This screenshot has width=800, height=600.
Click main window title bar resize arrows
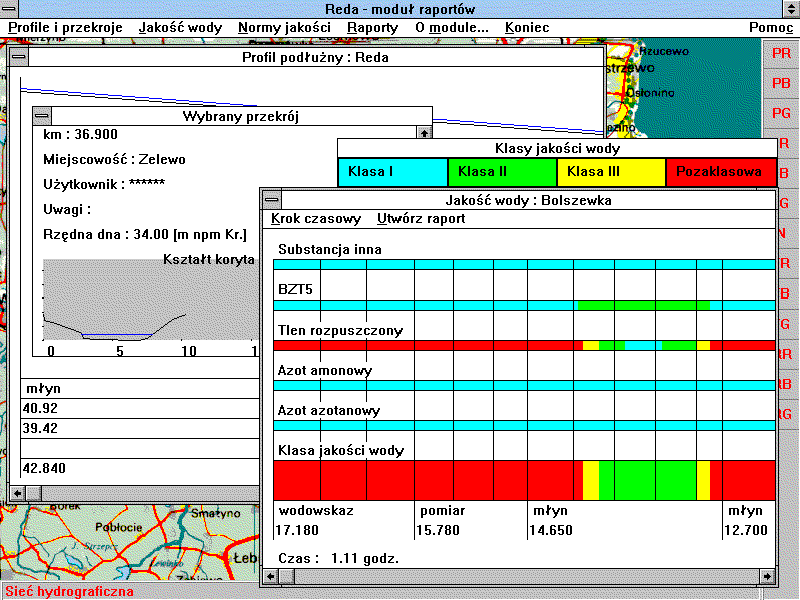click(x=791, y=9)
